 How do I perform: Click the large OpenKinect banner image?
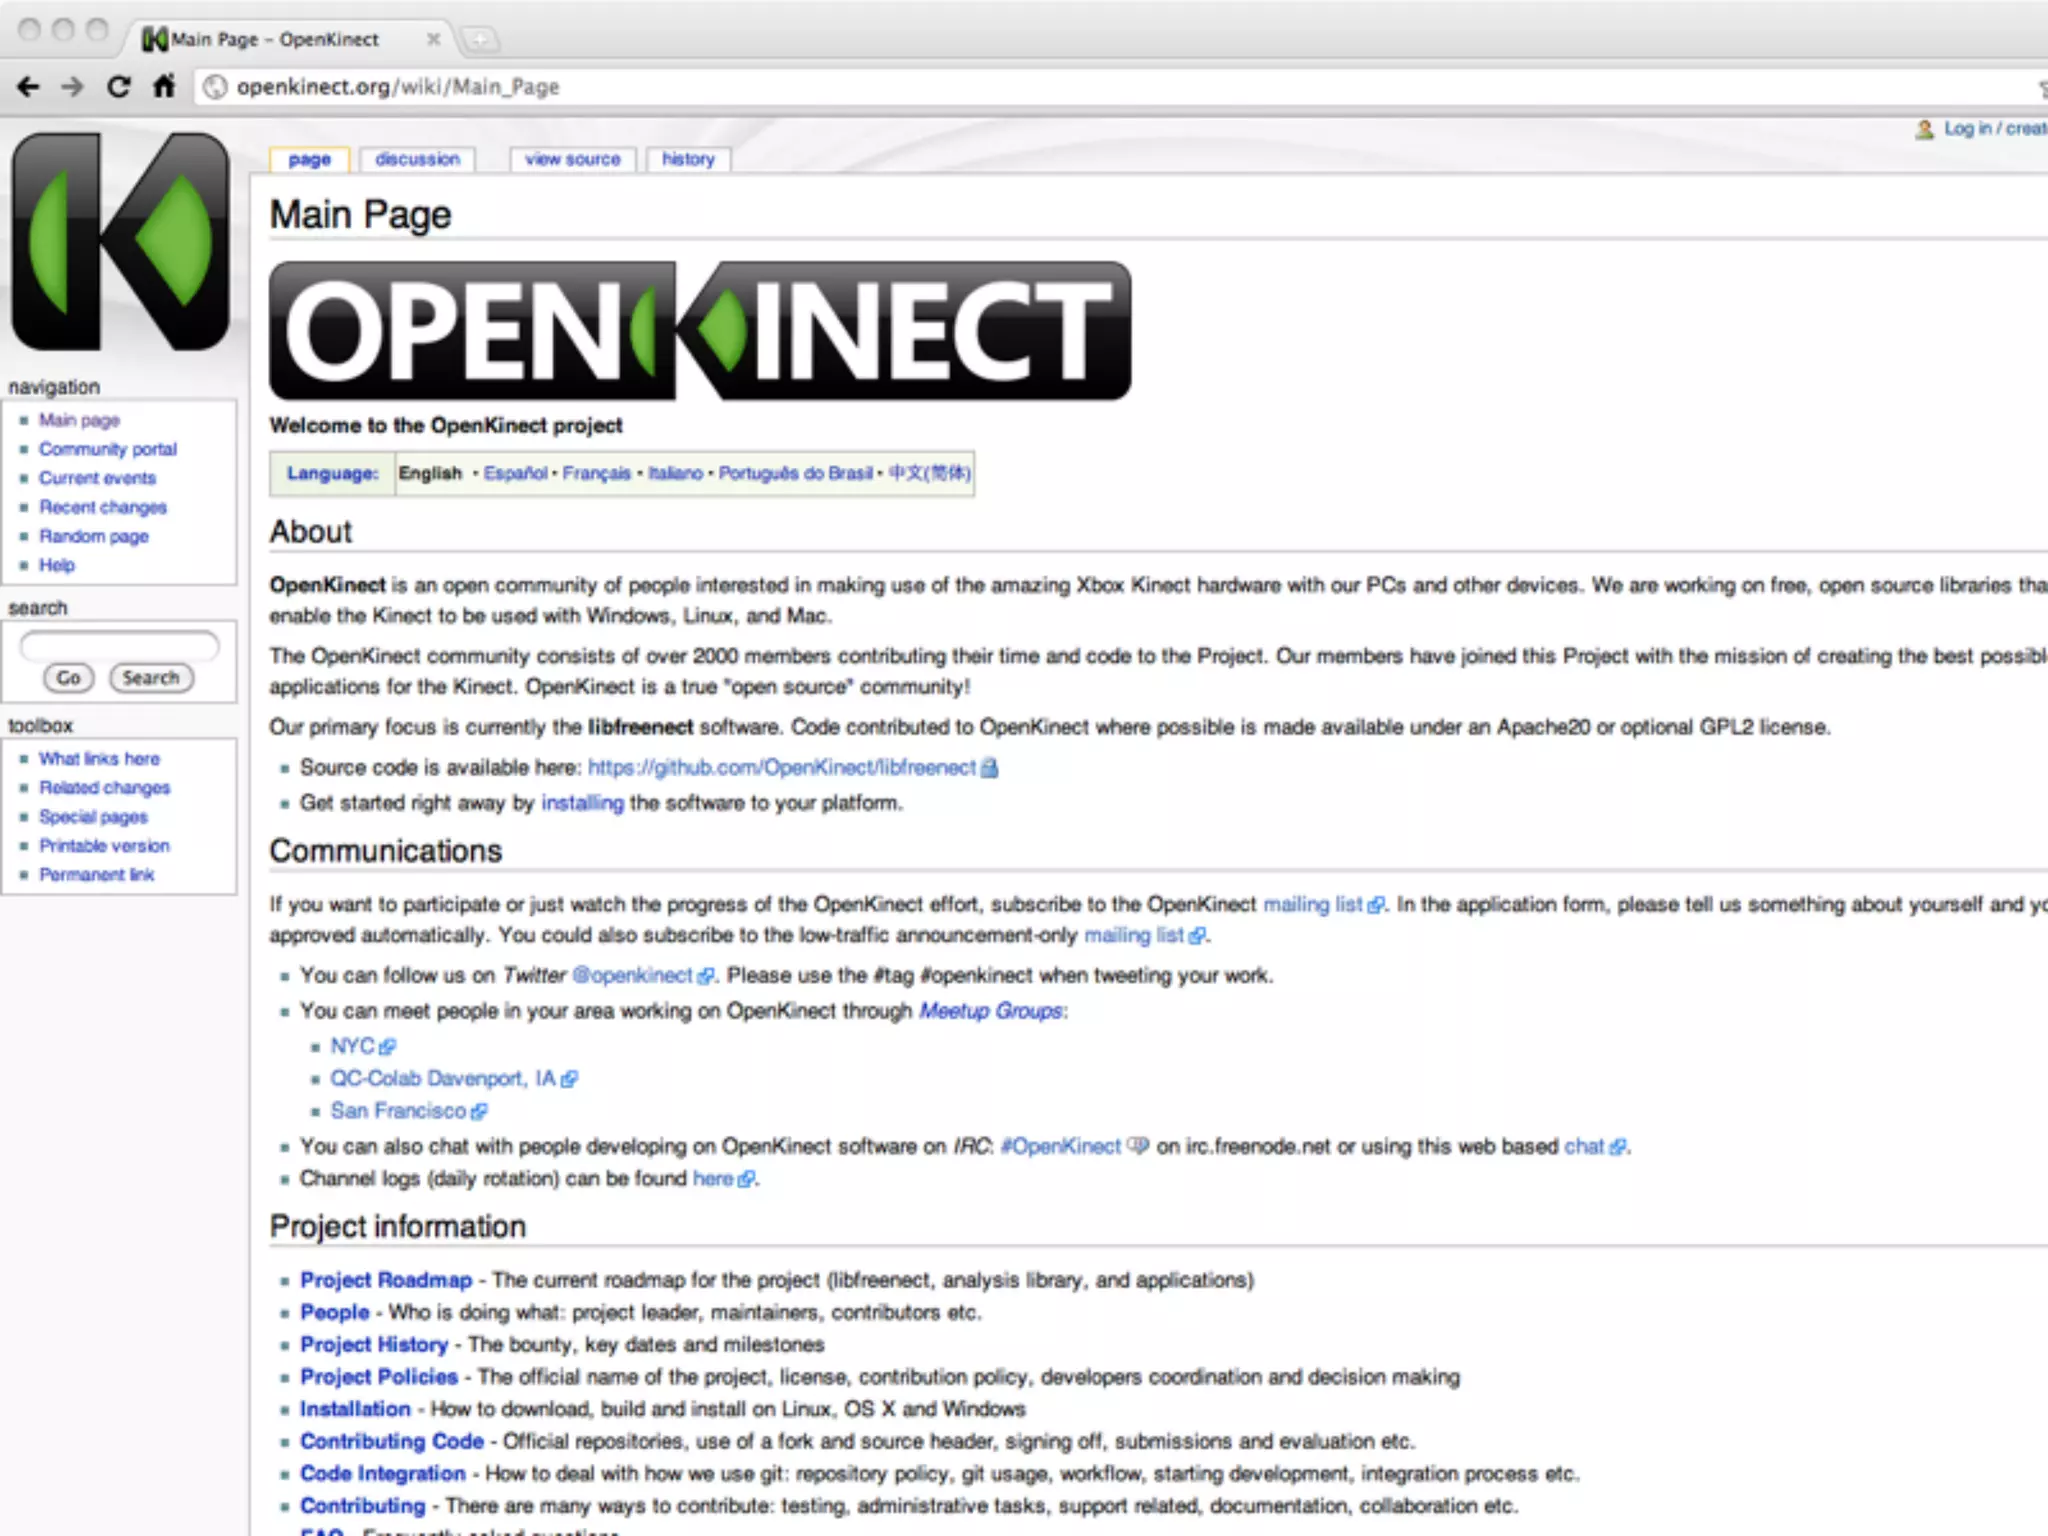point(700,331)
